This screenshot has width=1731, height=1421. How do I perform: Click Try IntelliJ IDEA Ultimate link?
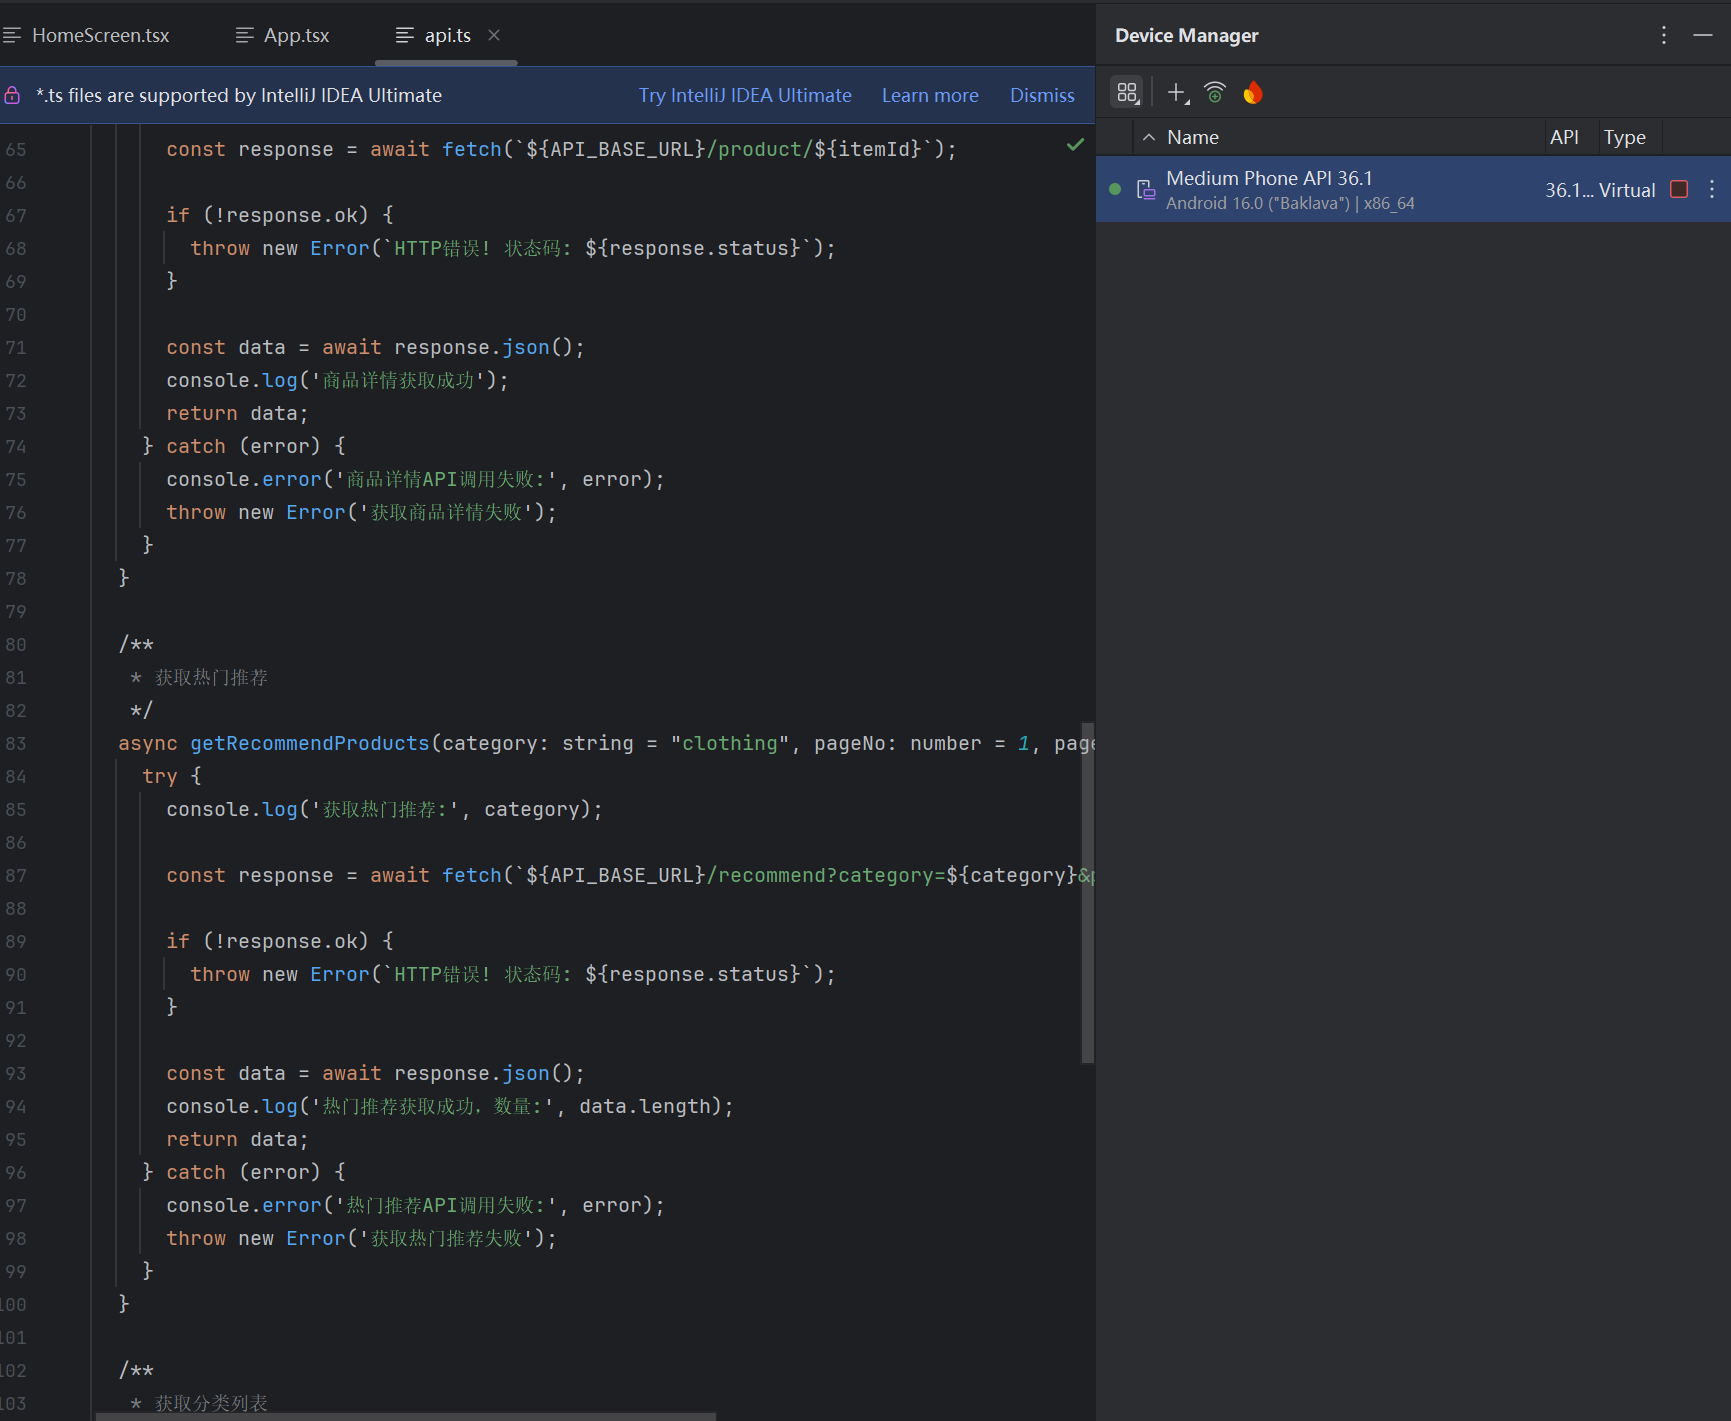pos(745,95)
